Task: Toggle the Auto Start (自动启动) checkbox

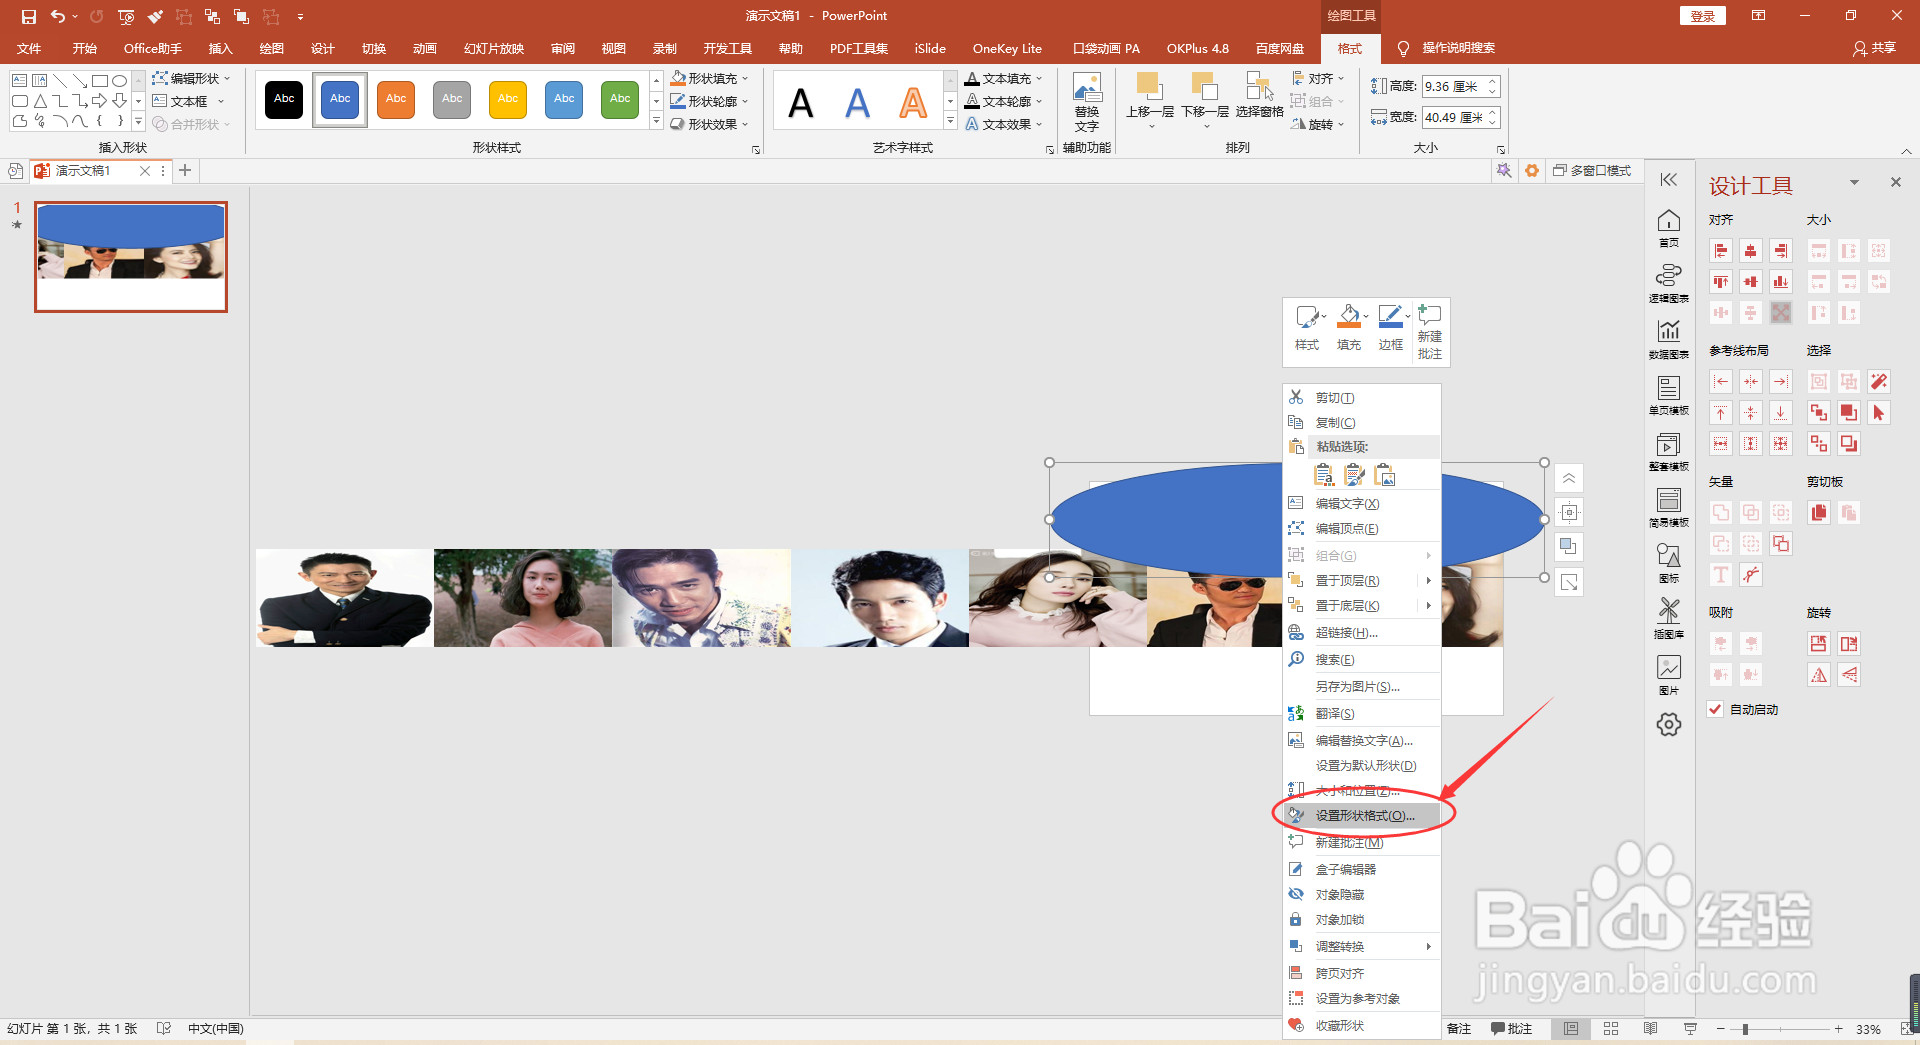Action: 1716,710
